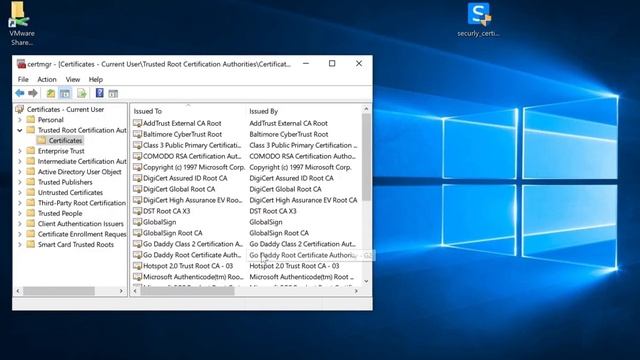This screenshot has width=640, height=360.
Task: Expand Certificate Enrollment Requests node
Action: click(20, 234)
